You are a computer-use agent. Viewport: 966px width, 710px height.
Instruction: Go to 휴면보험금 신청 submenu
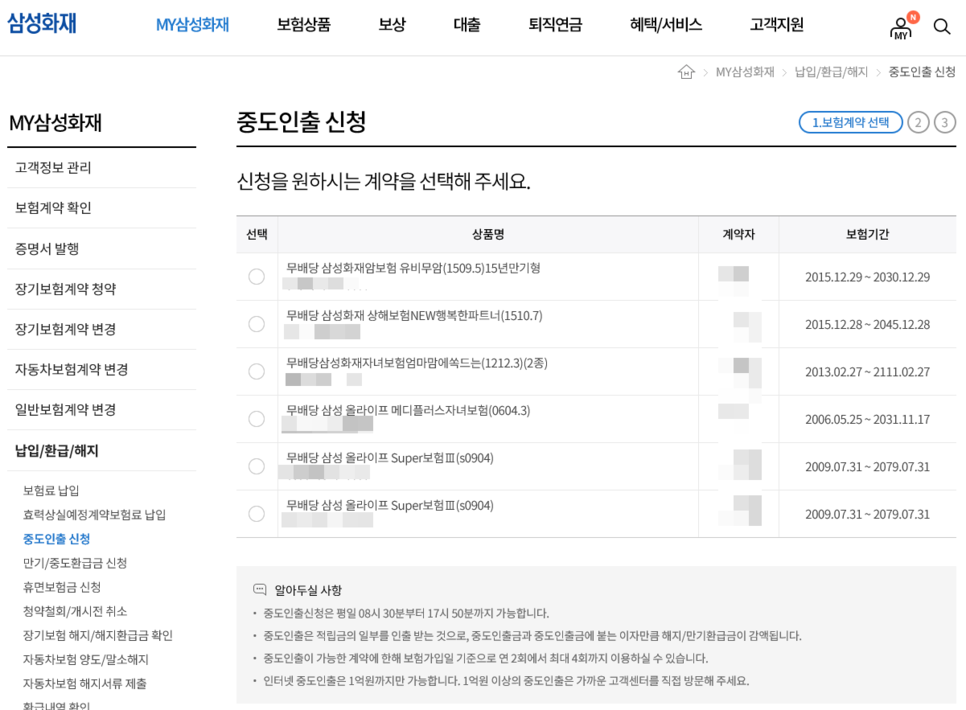coord(62,587)
